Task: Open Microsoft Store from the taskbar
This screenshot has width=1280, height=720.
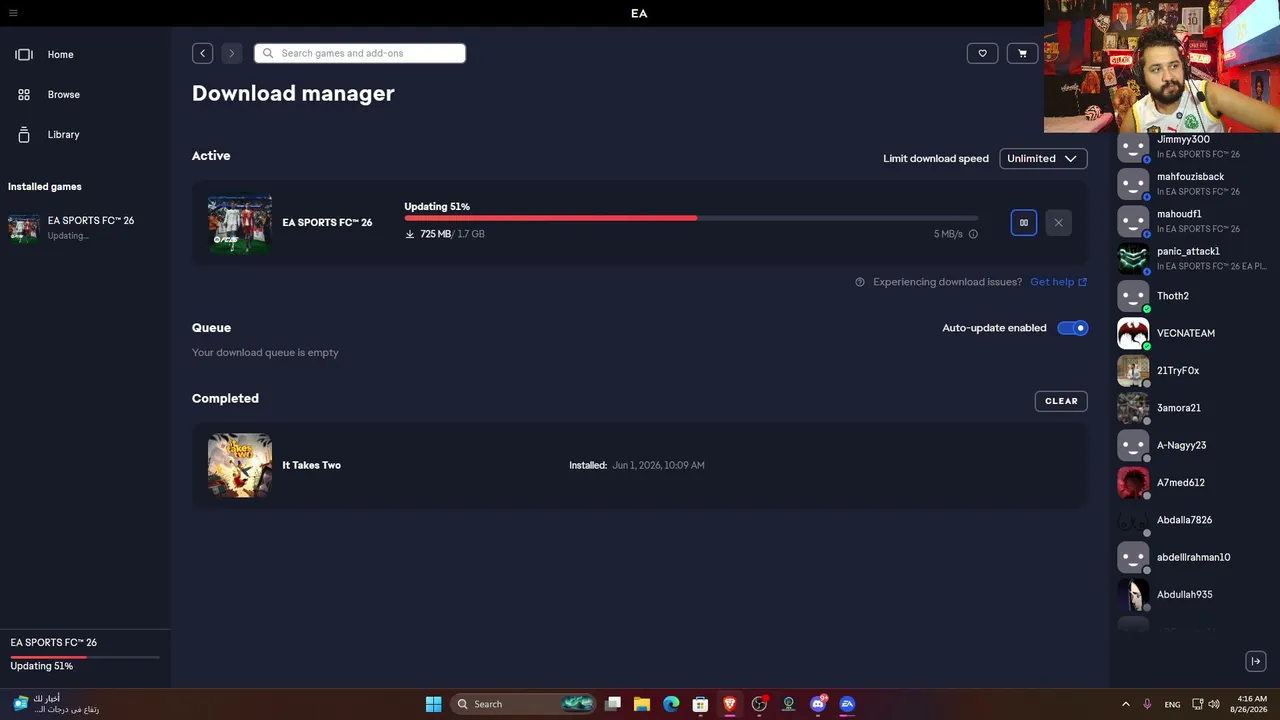Action: (701, 704)
